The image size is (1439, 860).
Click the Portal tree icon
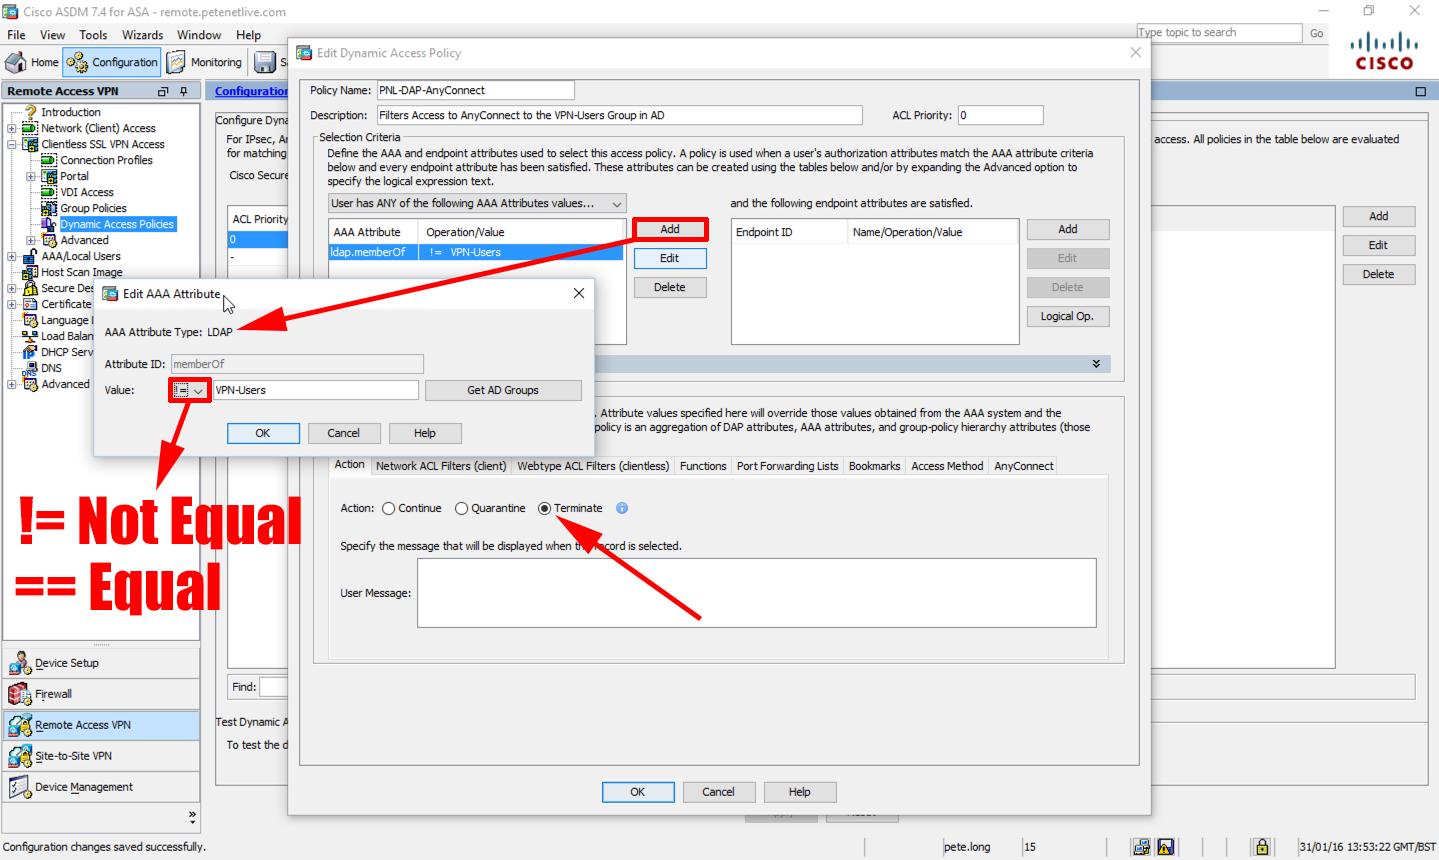49,176
